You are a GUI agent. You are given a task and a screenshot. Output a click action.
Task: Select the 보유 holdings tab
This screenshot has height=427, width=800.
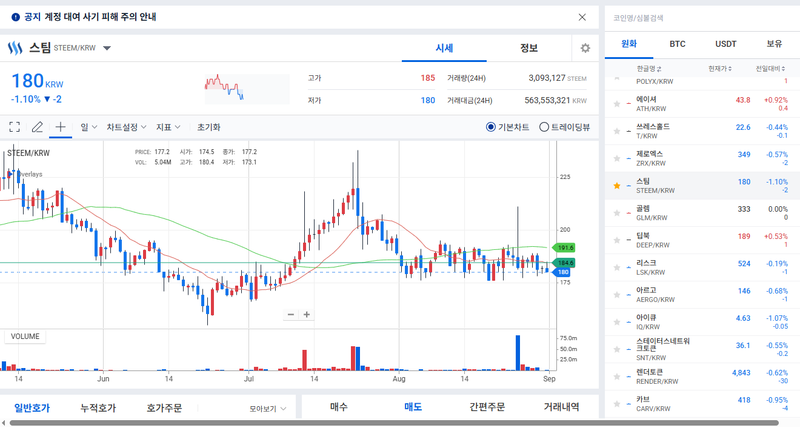tap(774, 44)
